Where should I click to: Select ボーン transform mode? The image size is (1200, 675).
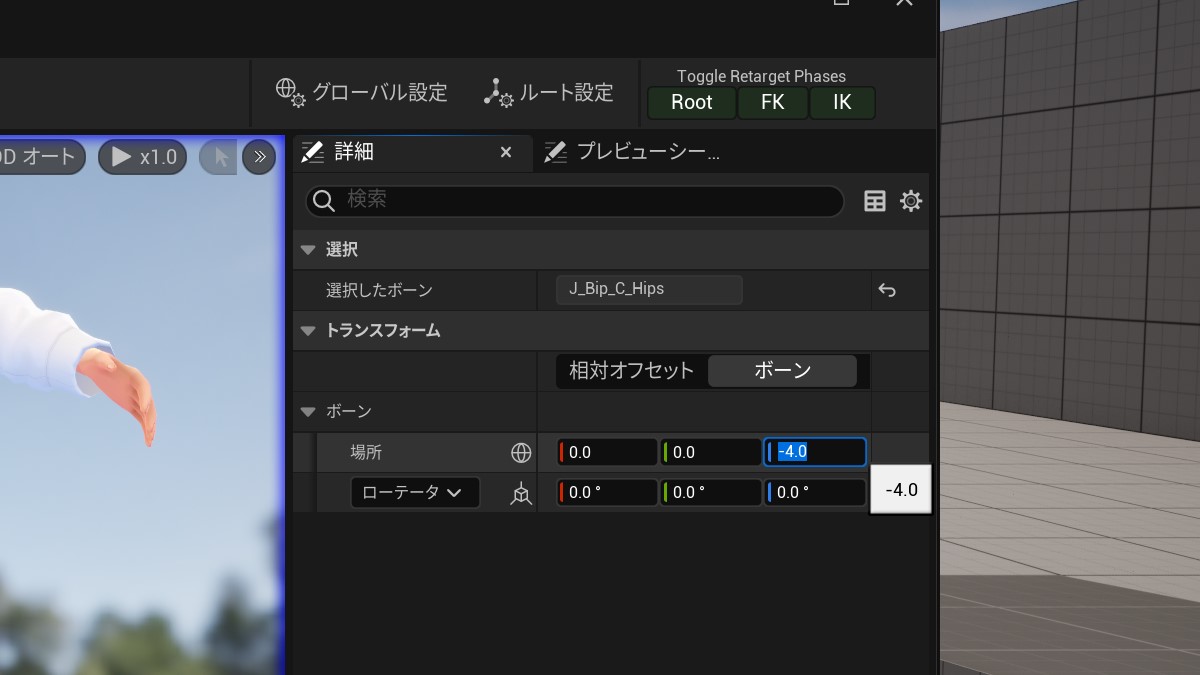click(x=783, y=371)
